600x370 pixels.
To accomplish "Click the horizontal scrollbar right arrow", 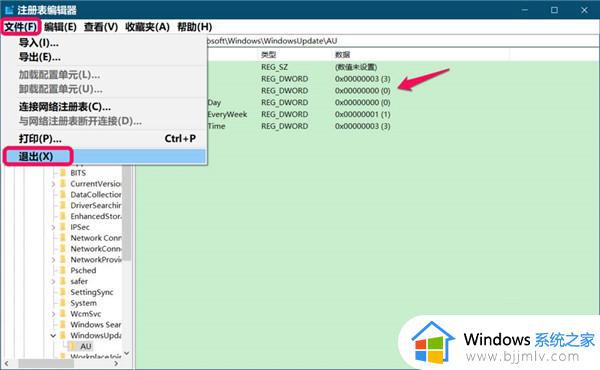I will [x=116, y=363].
